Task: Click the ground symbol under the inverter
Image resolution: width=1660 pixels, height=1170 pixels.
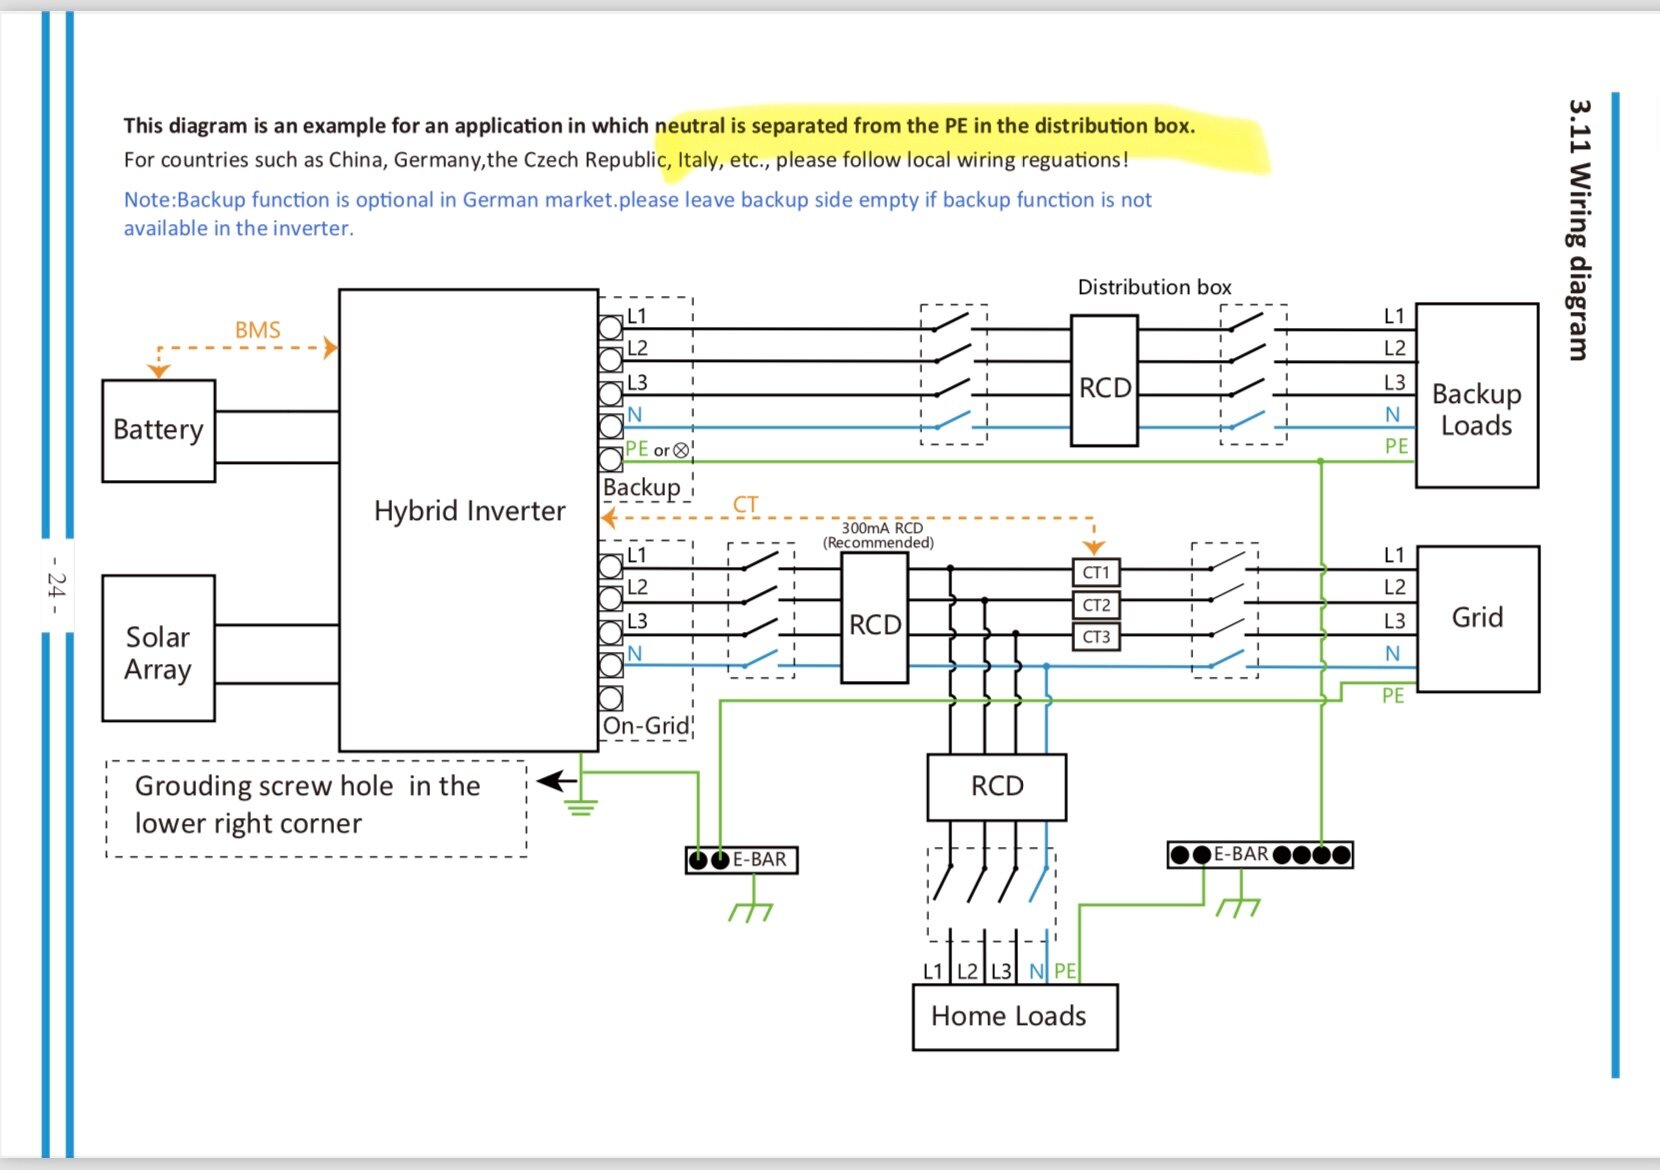Action: pos(581,805)
